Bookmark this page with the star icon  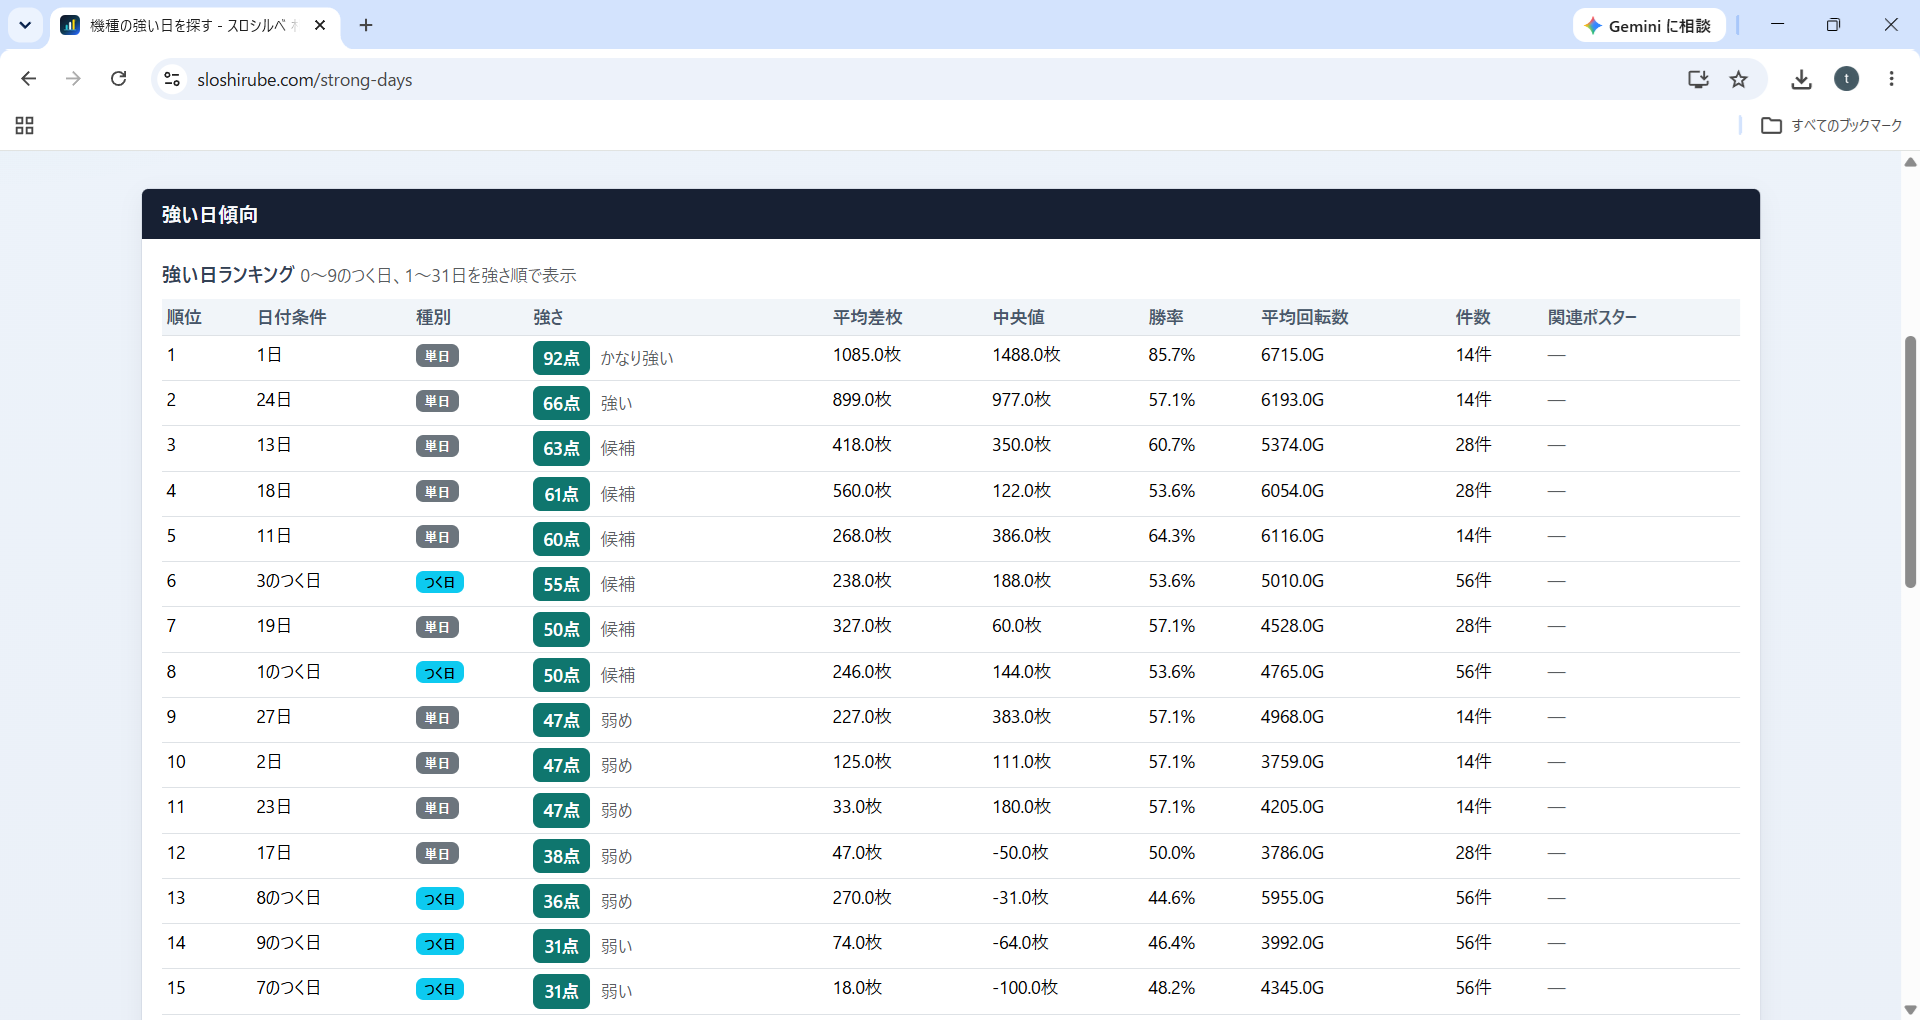point(1739,79)
